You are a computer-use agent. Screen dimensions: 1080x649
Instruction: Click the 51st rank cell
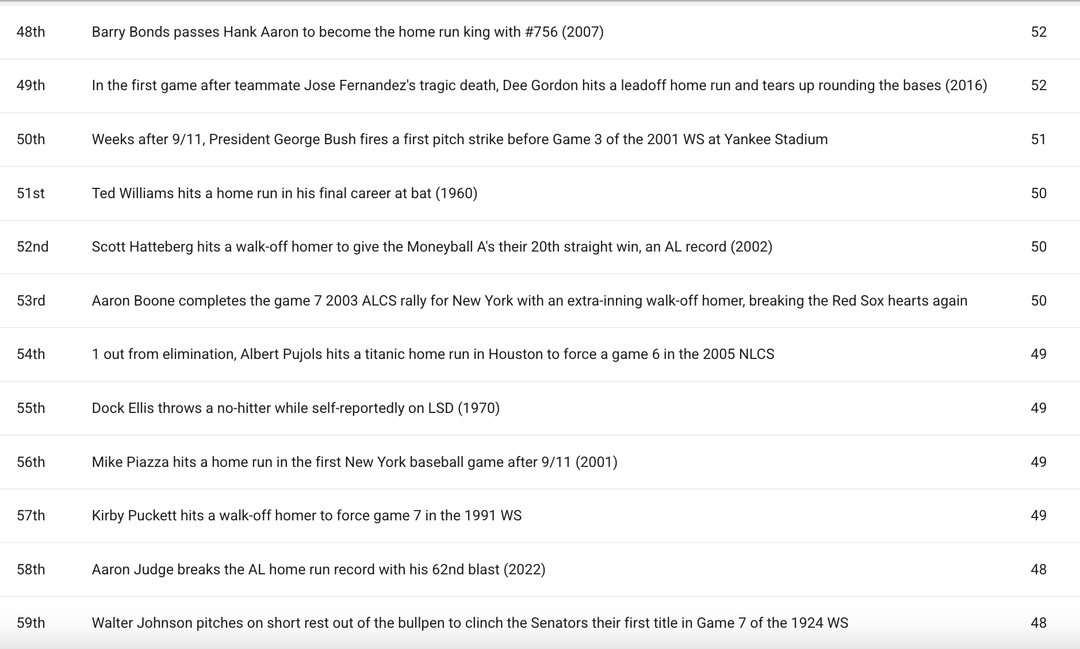click(x=30, y=194)
